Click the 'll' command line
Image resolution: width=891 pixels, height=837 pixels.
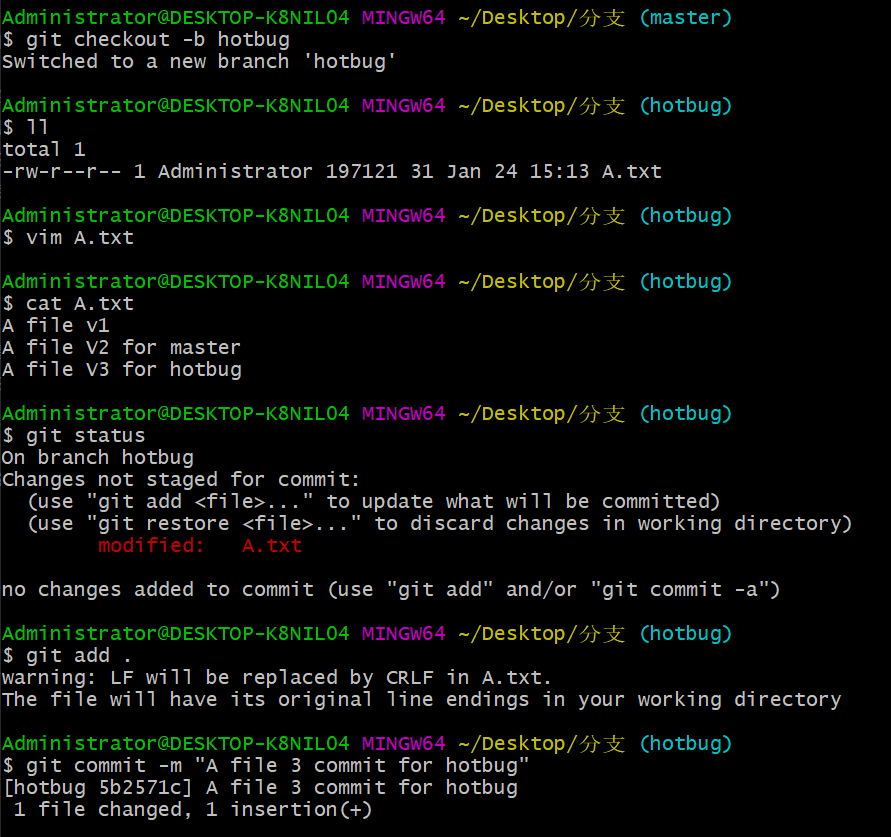(26, 127)
